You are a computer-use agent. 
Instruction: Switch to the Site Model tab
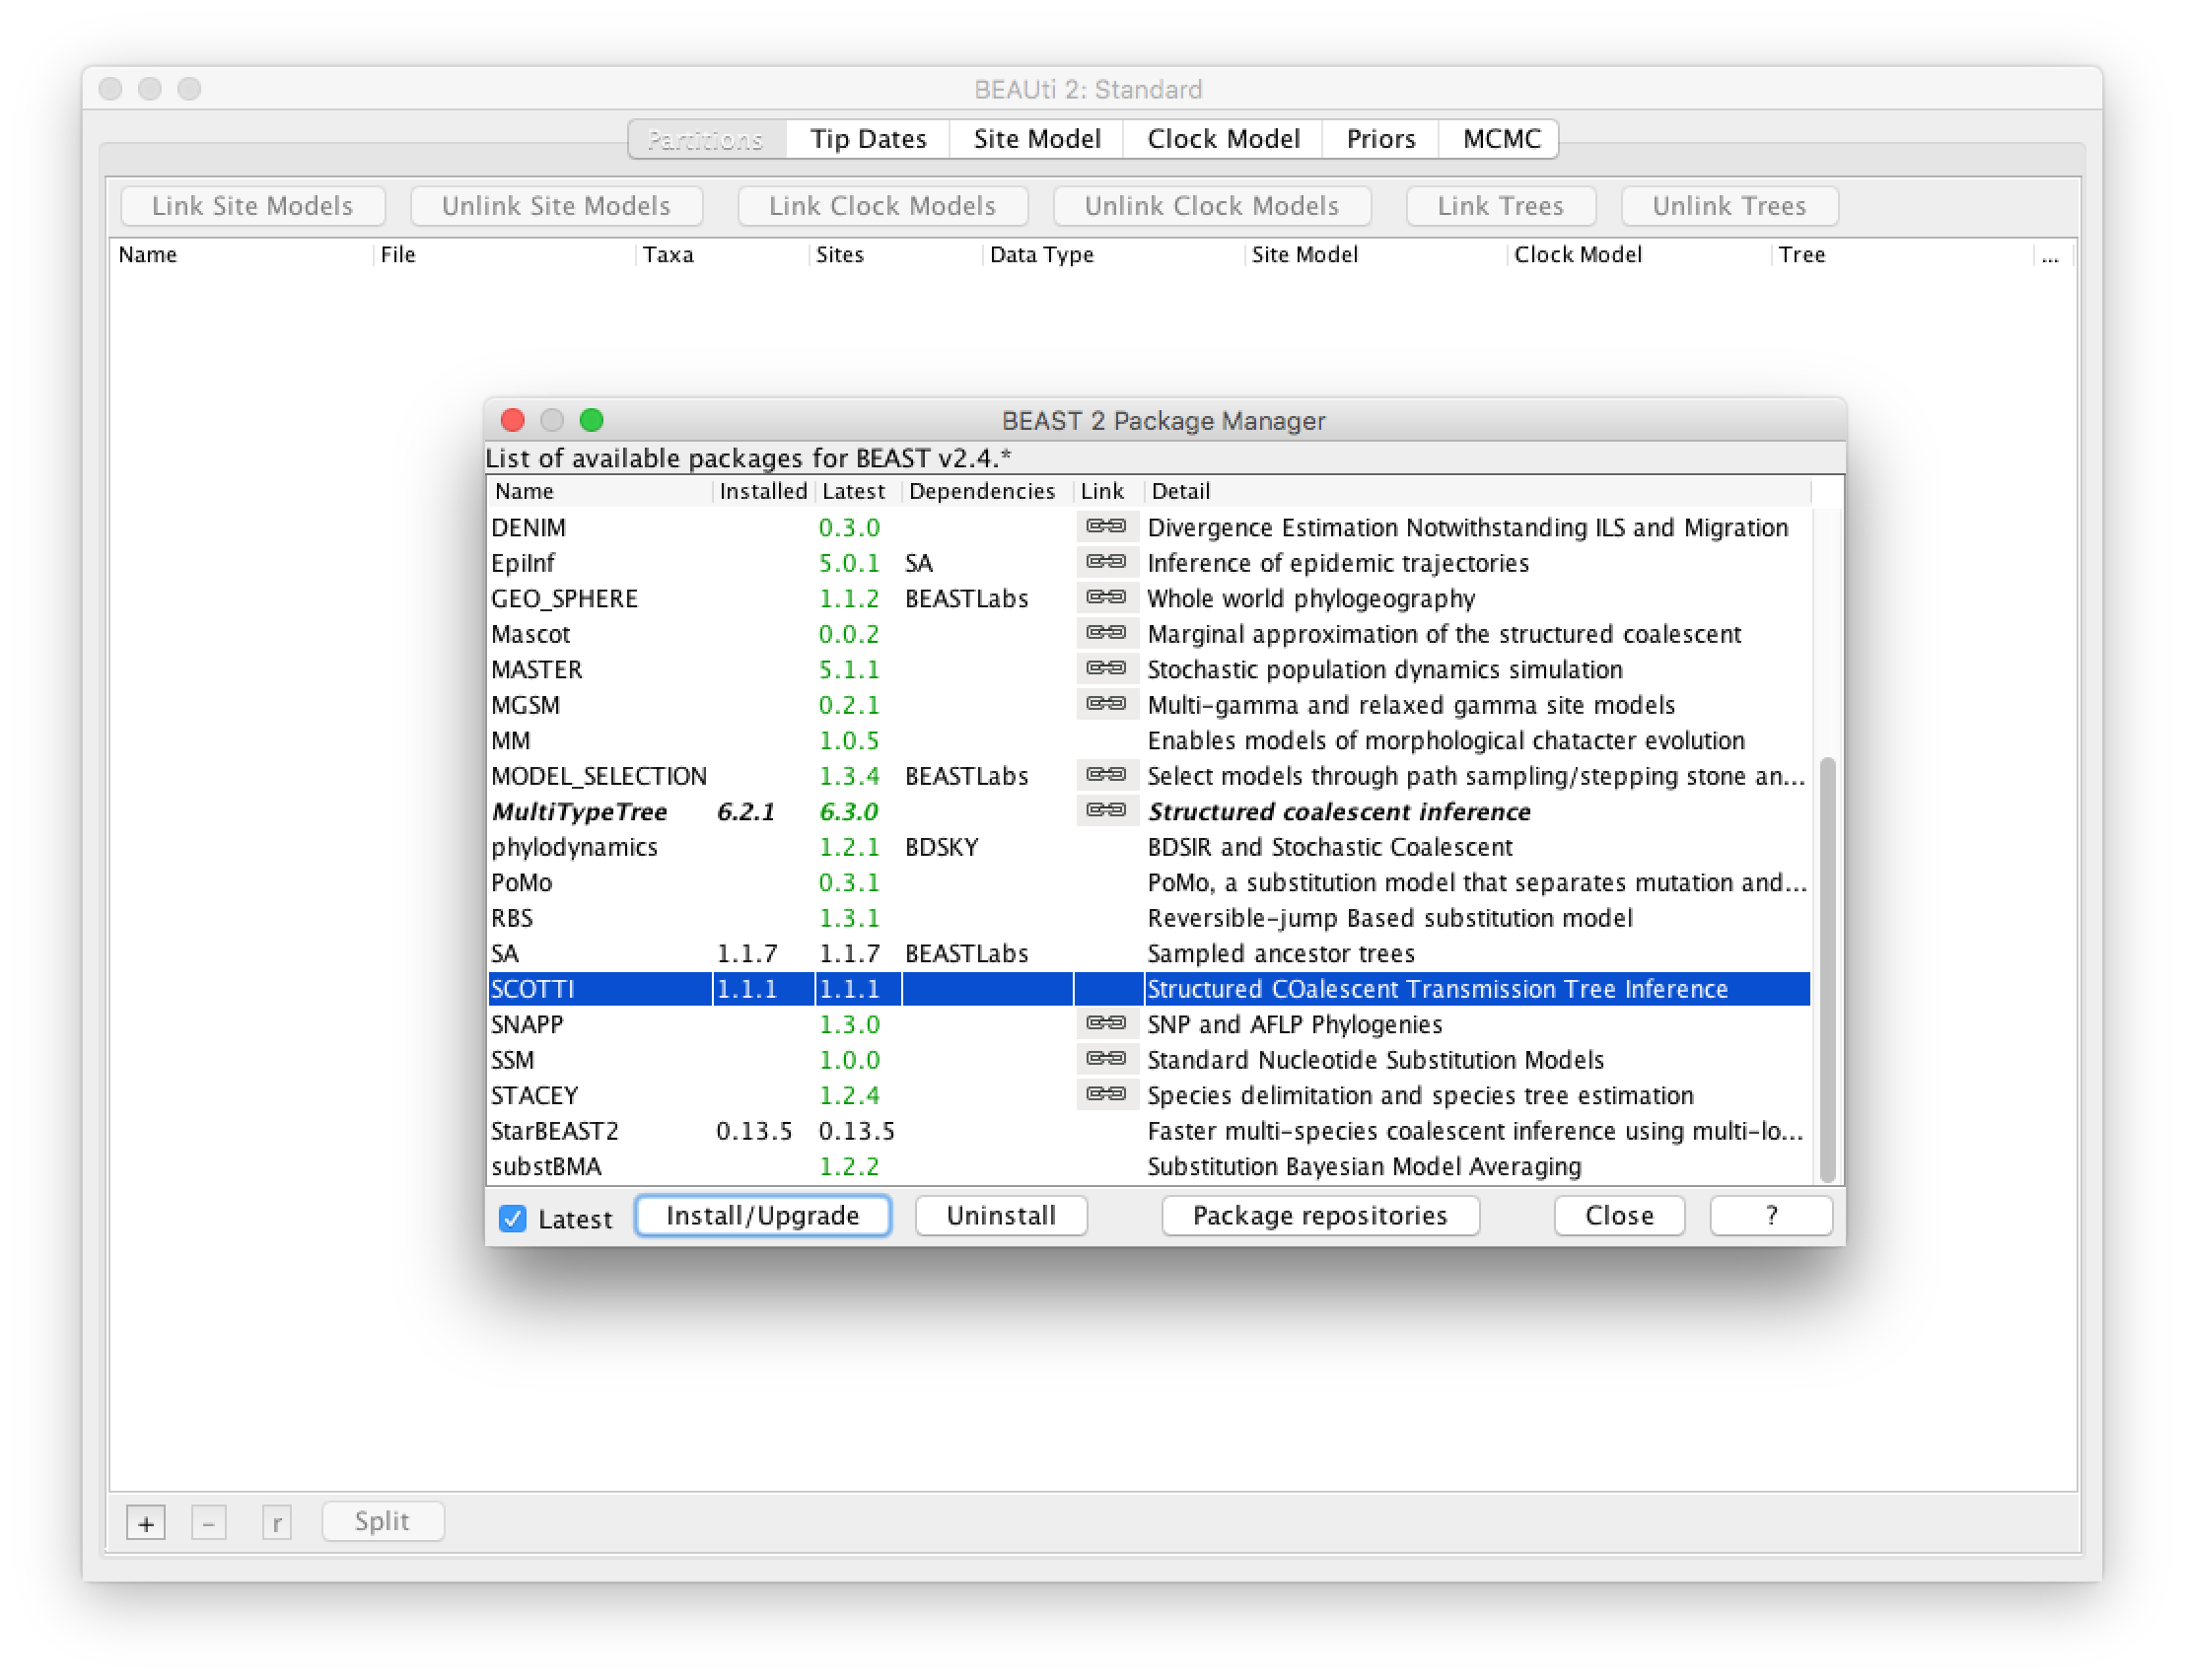(1037, 139)
